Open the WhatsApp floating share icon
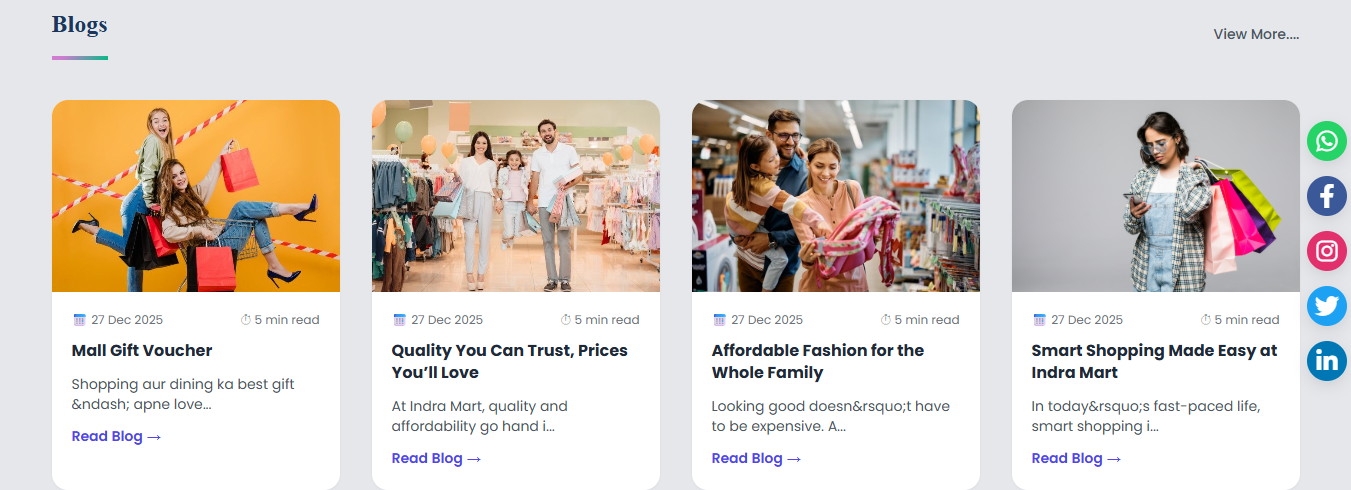This screenshot has height=490, width=1351. coord(1327,141)
